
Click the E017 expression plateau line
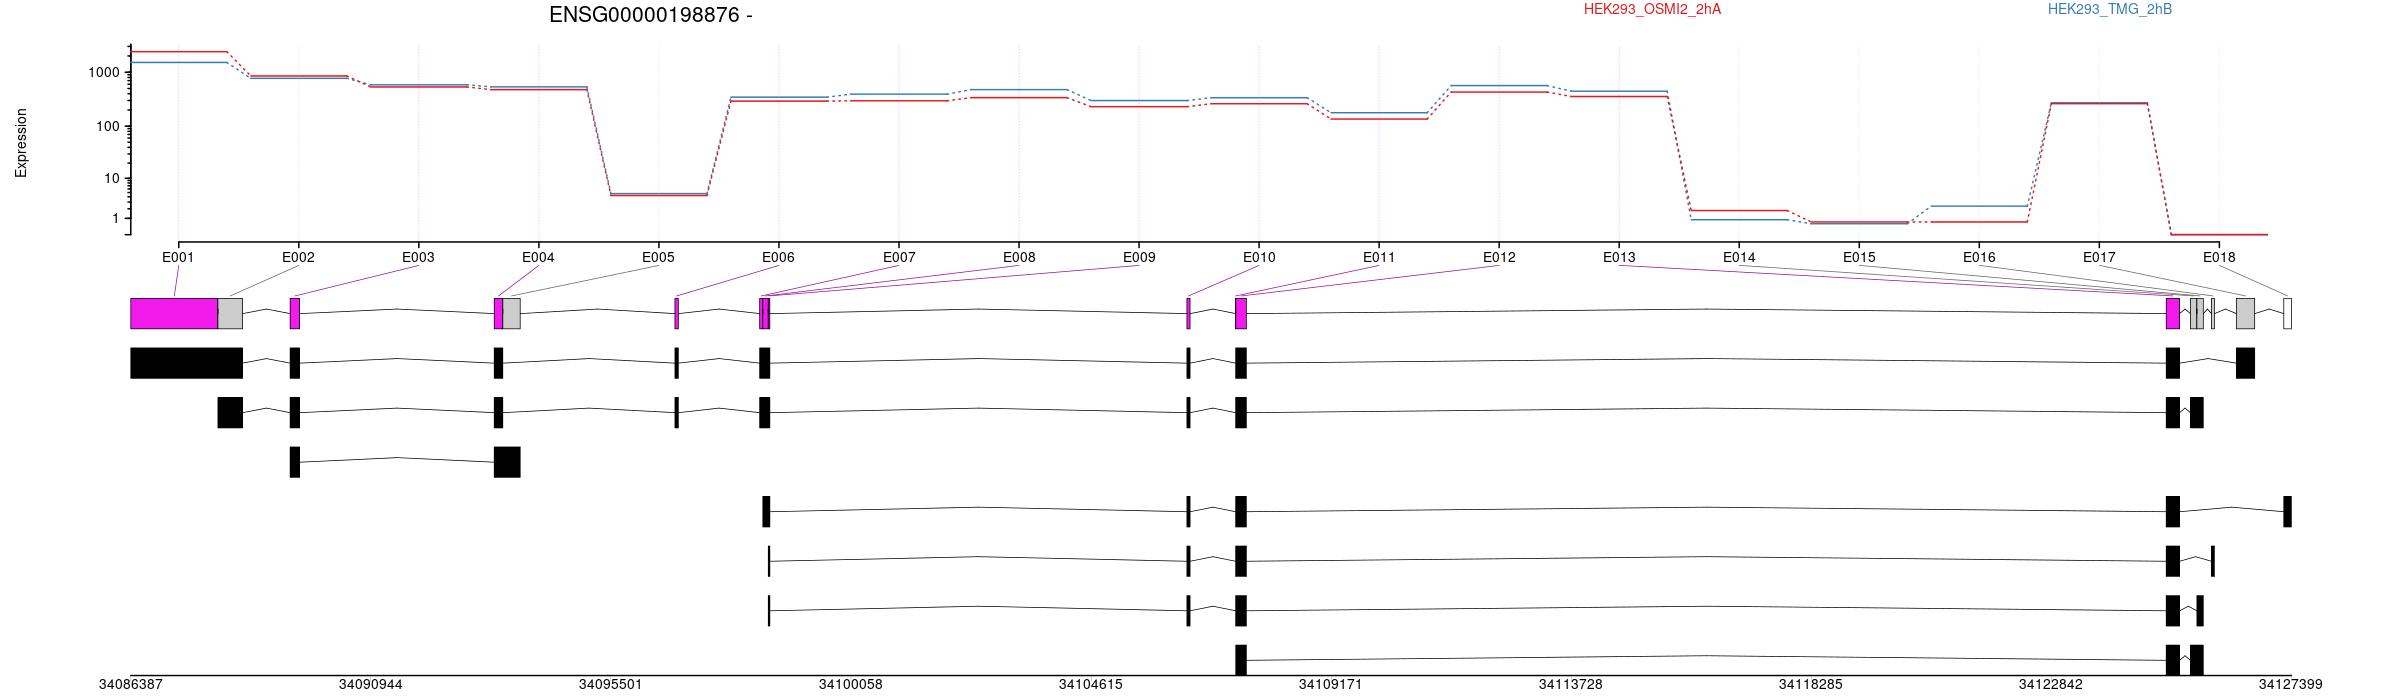[x=2099, y=103]
